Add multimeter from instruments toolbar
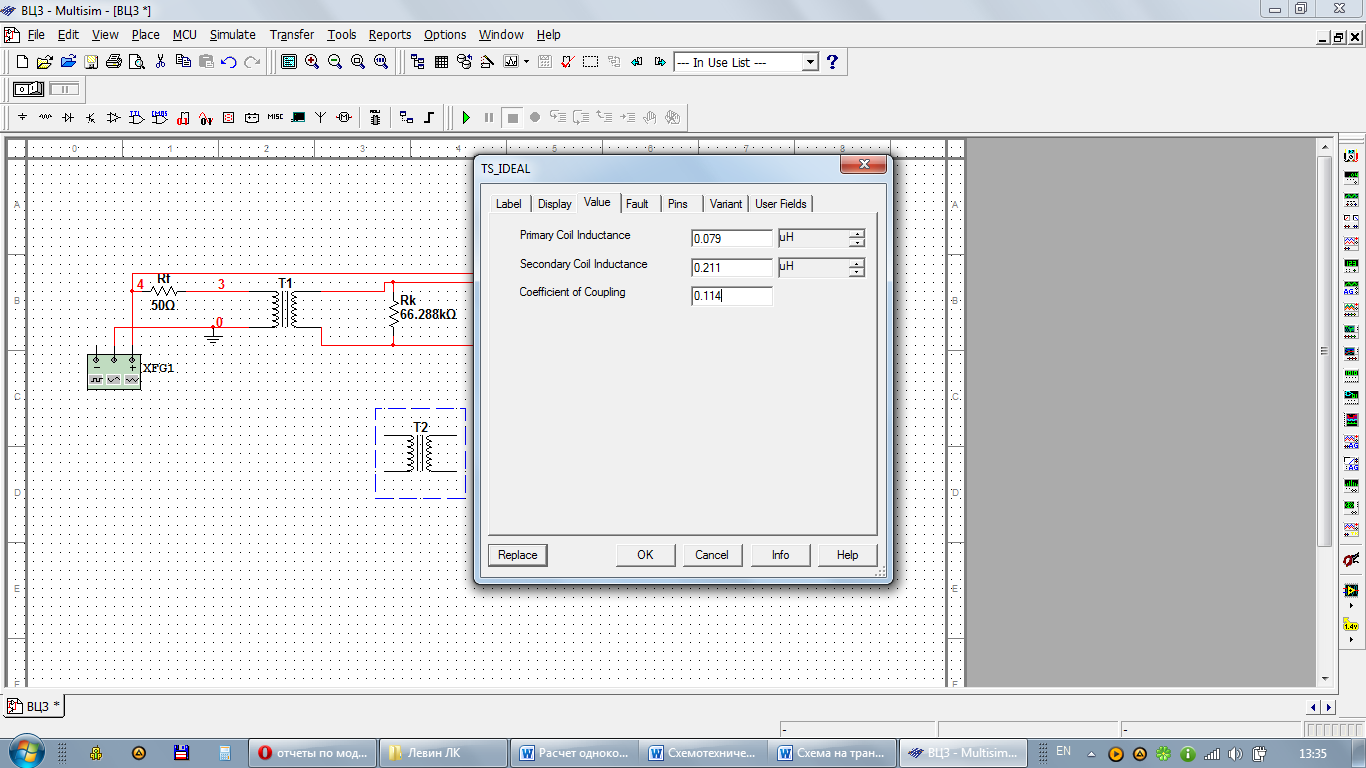This screenshot has height=768, width=1366. click(1351, 156)
